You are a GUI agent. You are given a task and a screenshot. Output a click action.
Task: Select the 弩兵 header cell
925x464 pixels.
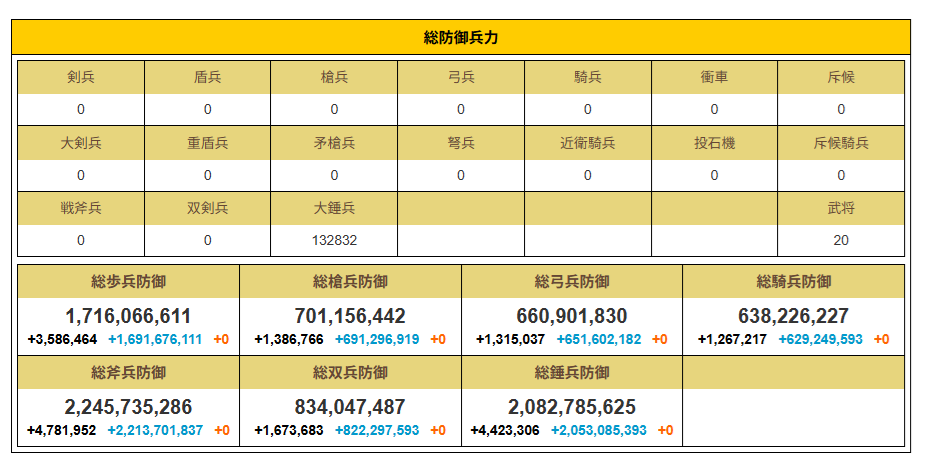[x=461, y=143]
